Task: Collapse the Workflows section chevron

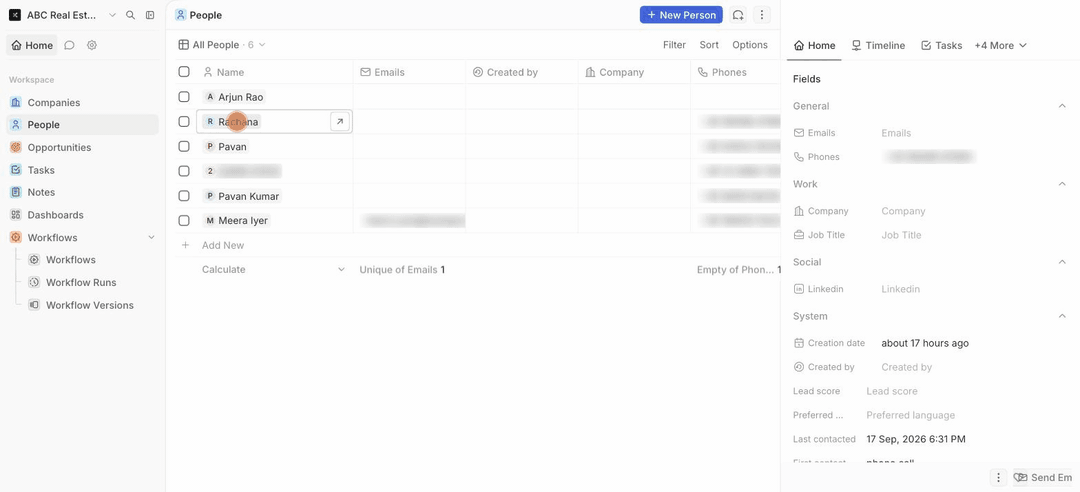Action: tap(152, 238)
